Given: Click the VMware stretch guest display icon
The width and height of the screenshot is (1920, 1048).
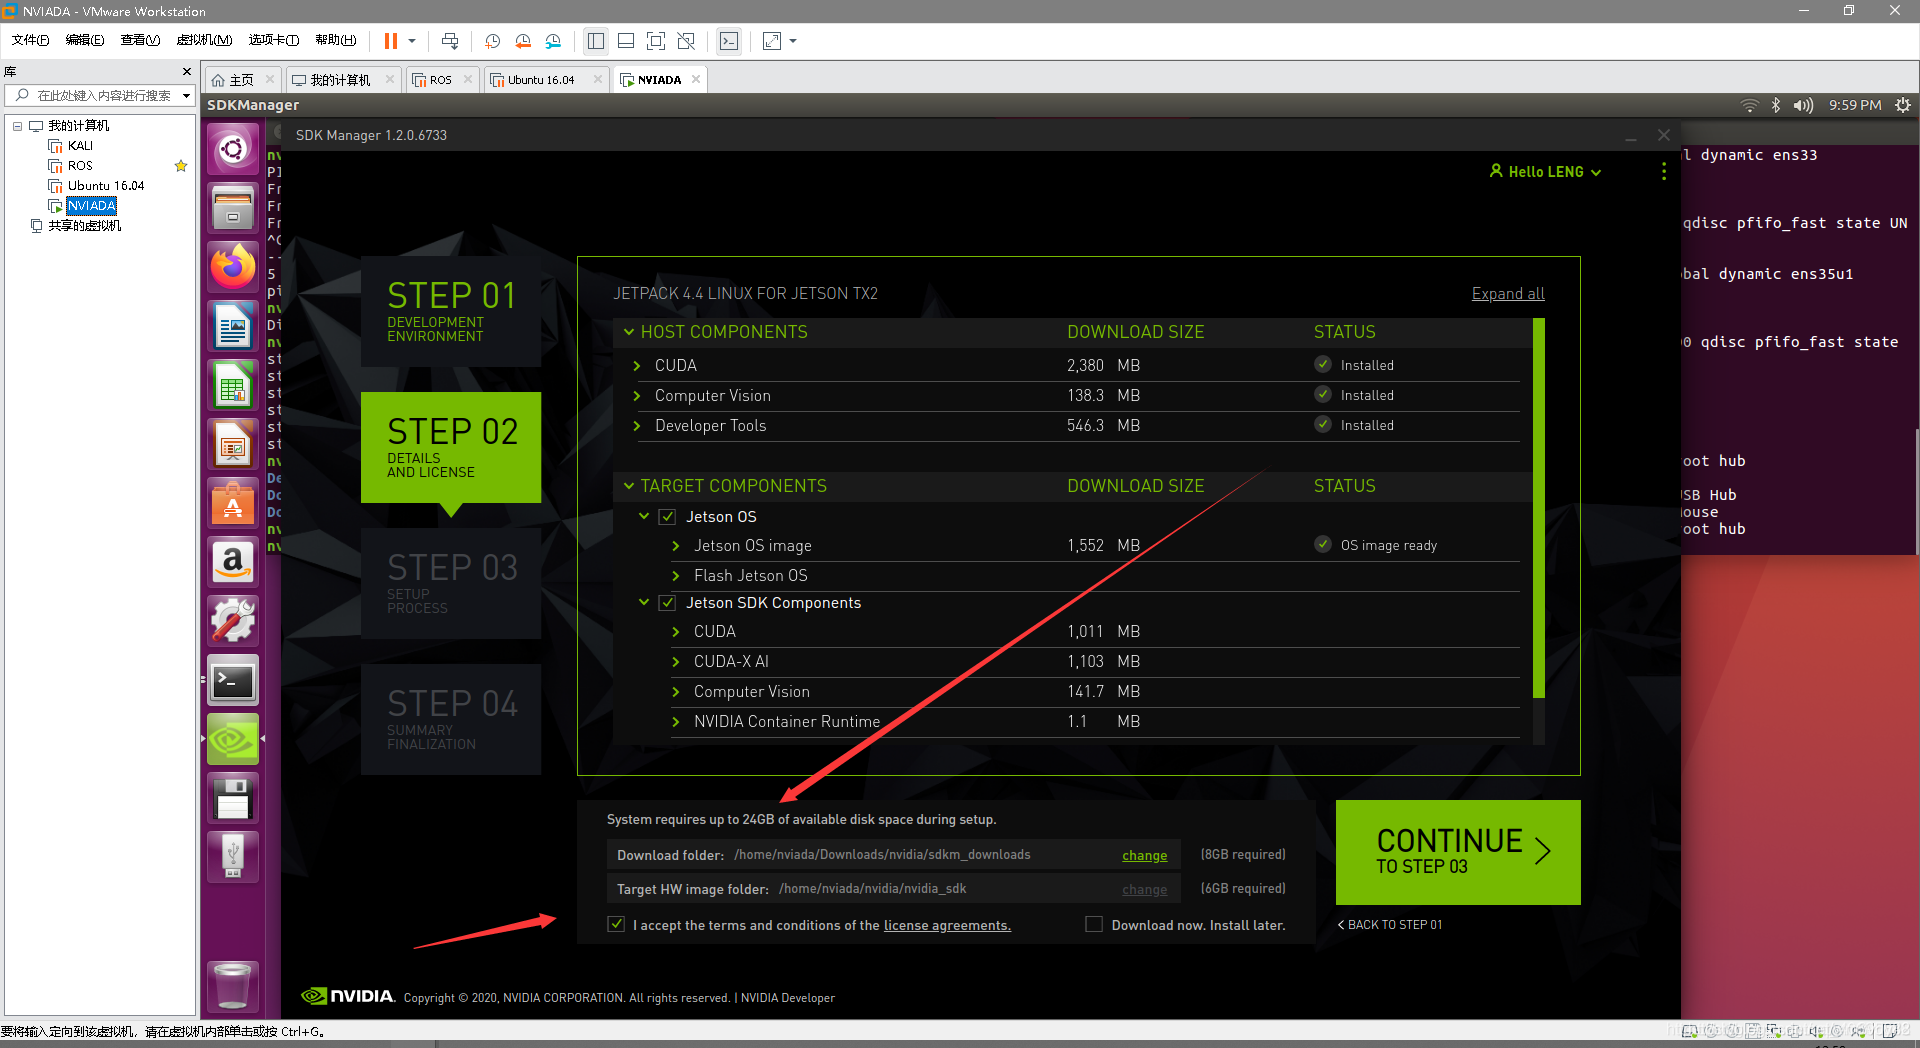Looking at the screenshot, I should (x=772, y=41).
